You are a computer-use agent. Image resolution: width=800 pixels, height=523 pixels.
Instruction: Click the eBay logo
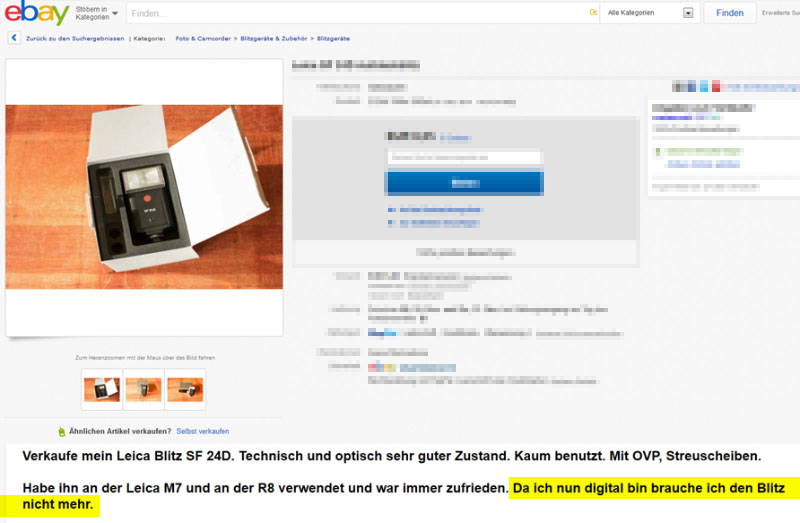pyautogui.click(x=37, y=12)
